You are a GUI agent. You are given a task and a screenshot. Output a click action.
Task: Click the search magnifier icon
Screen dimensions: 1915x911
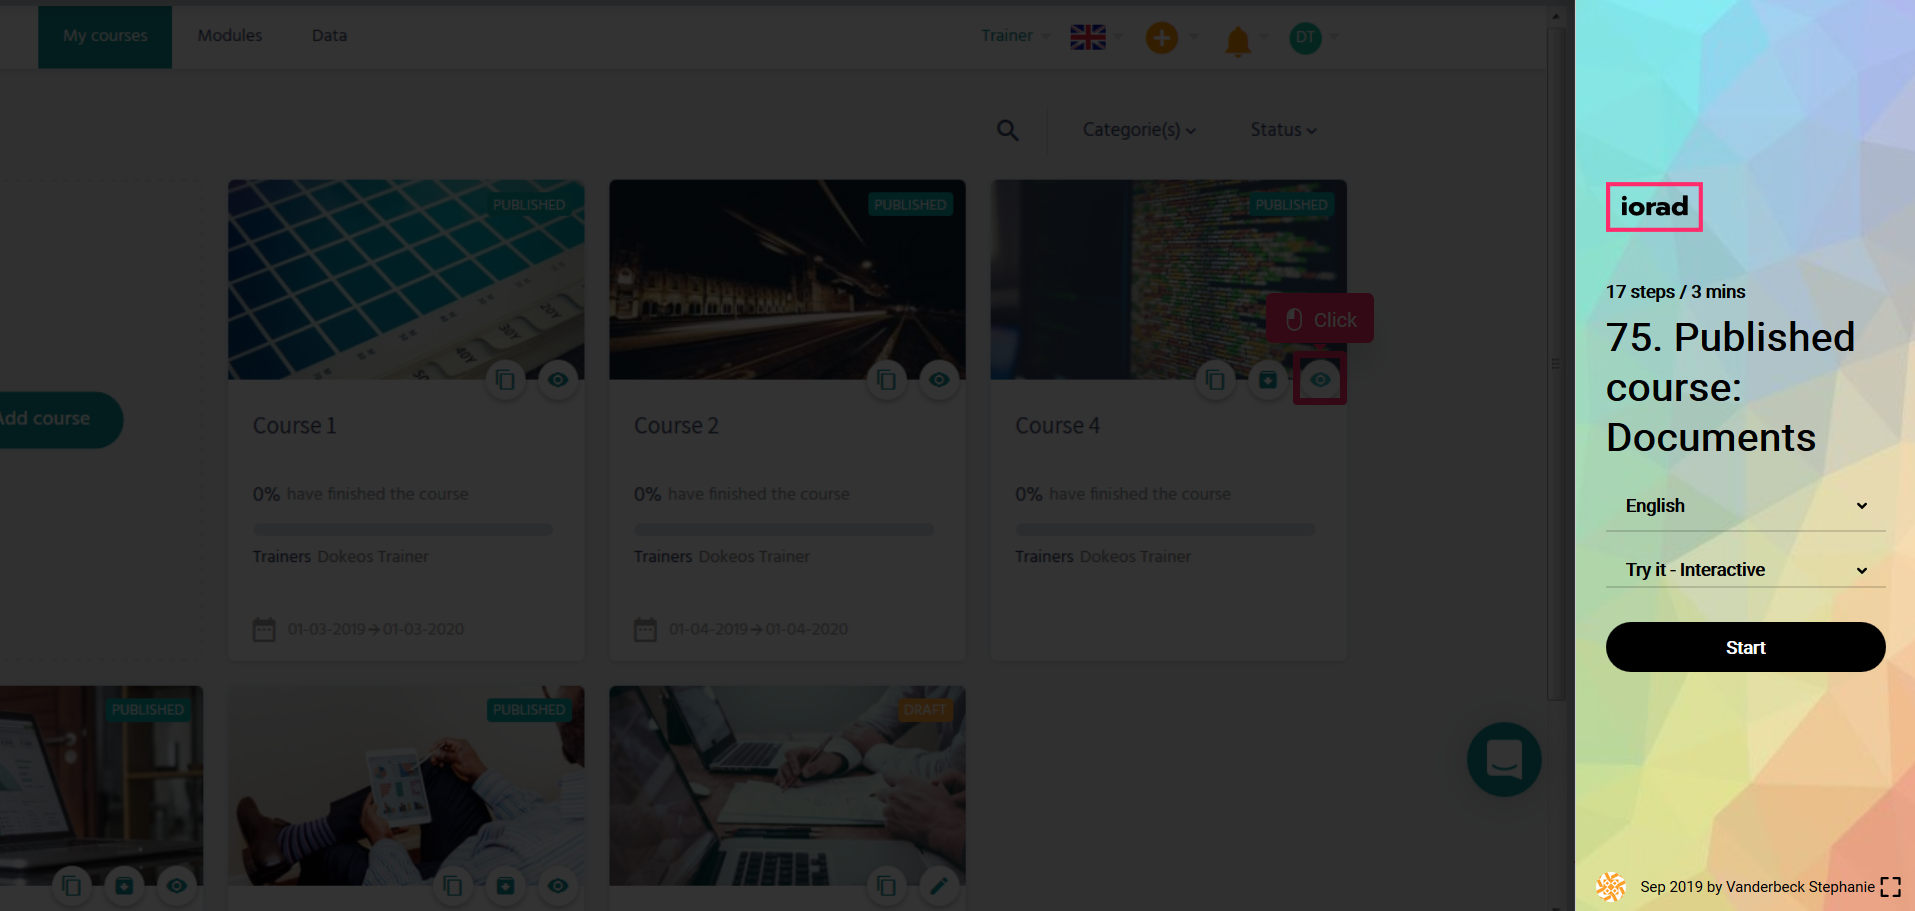tap(1007, 130)
